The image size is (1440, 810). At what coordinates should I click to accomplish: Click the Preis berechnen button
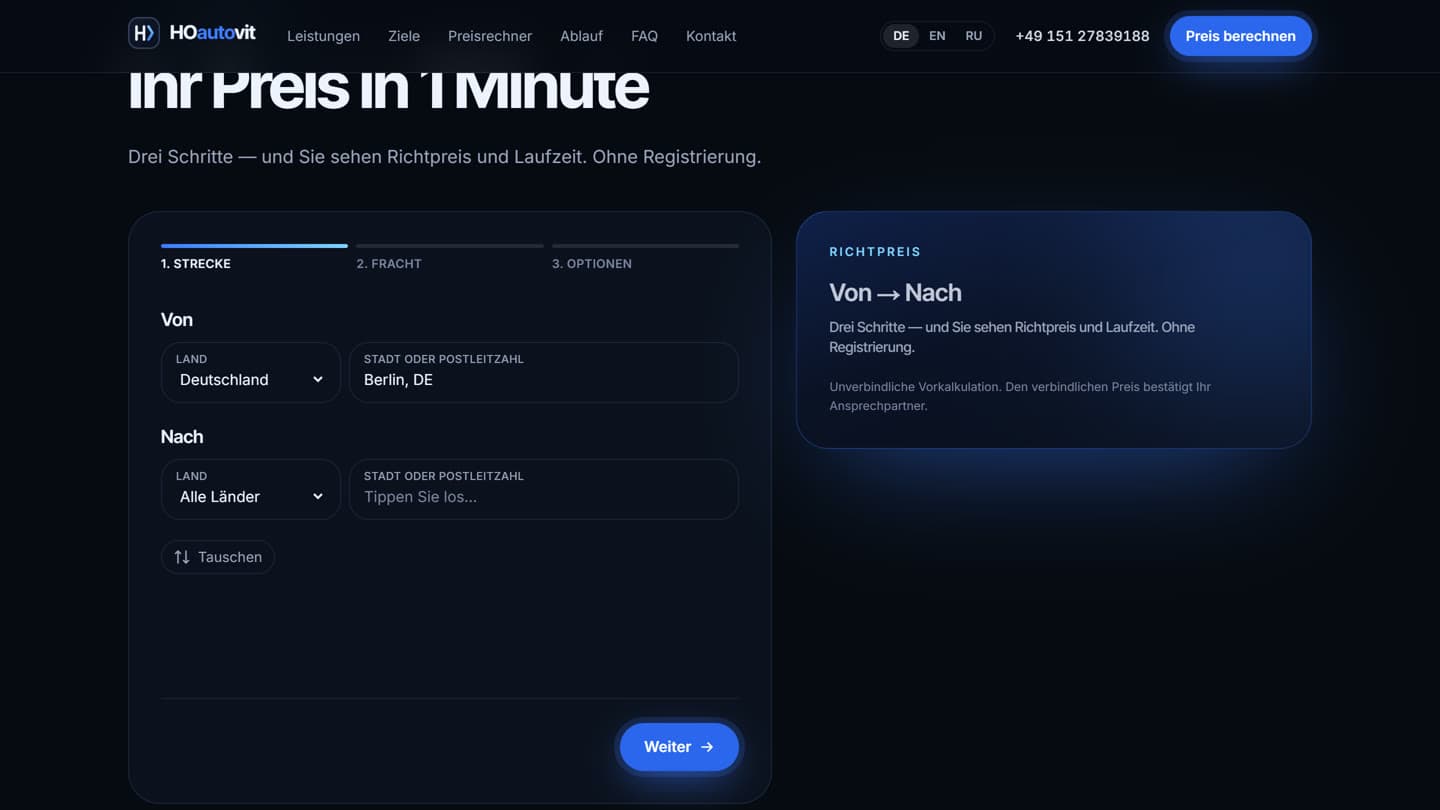(1241, 36)
